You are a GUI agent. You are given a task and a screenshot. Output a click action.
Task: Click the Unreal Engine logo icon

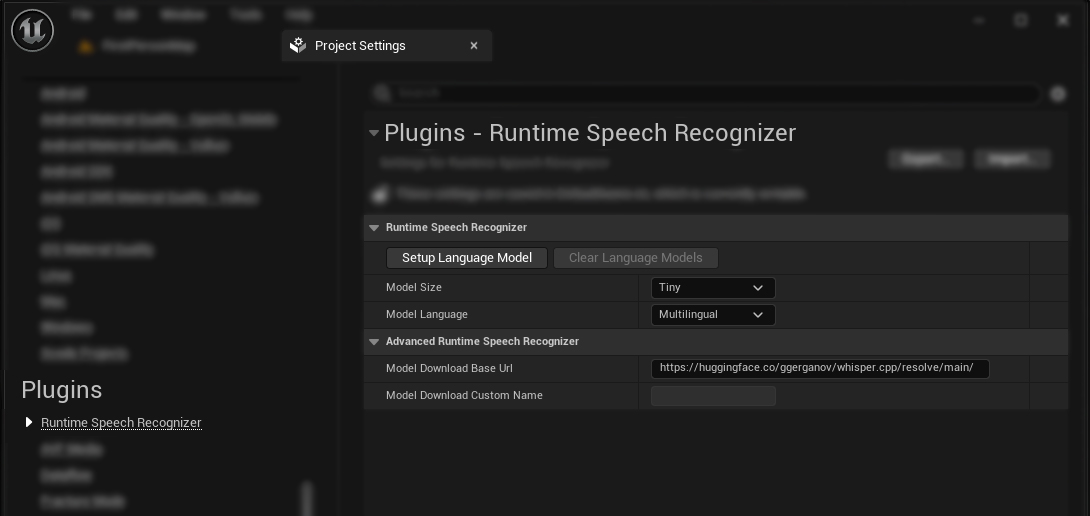coord(32,31)
